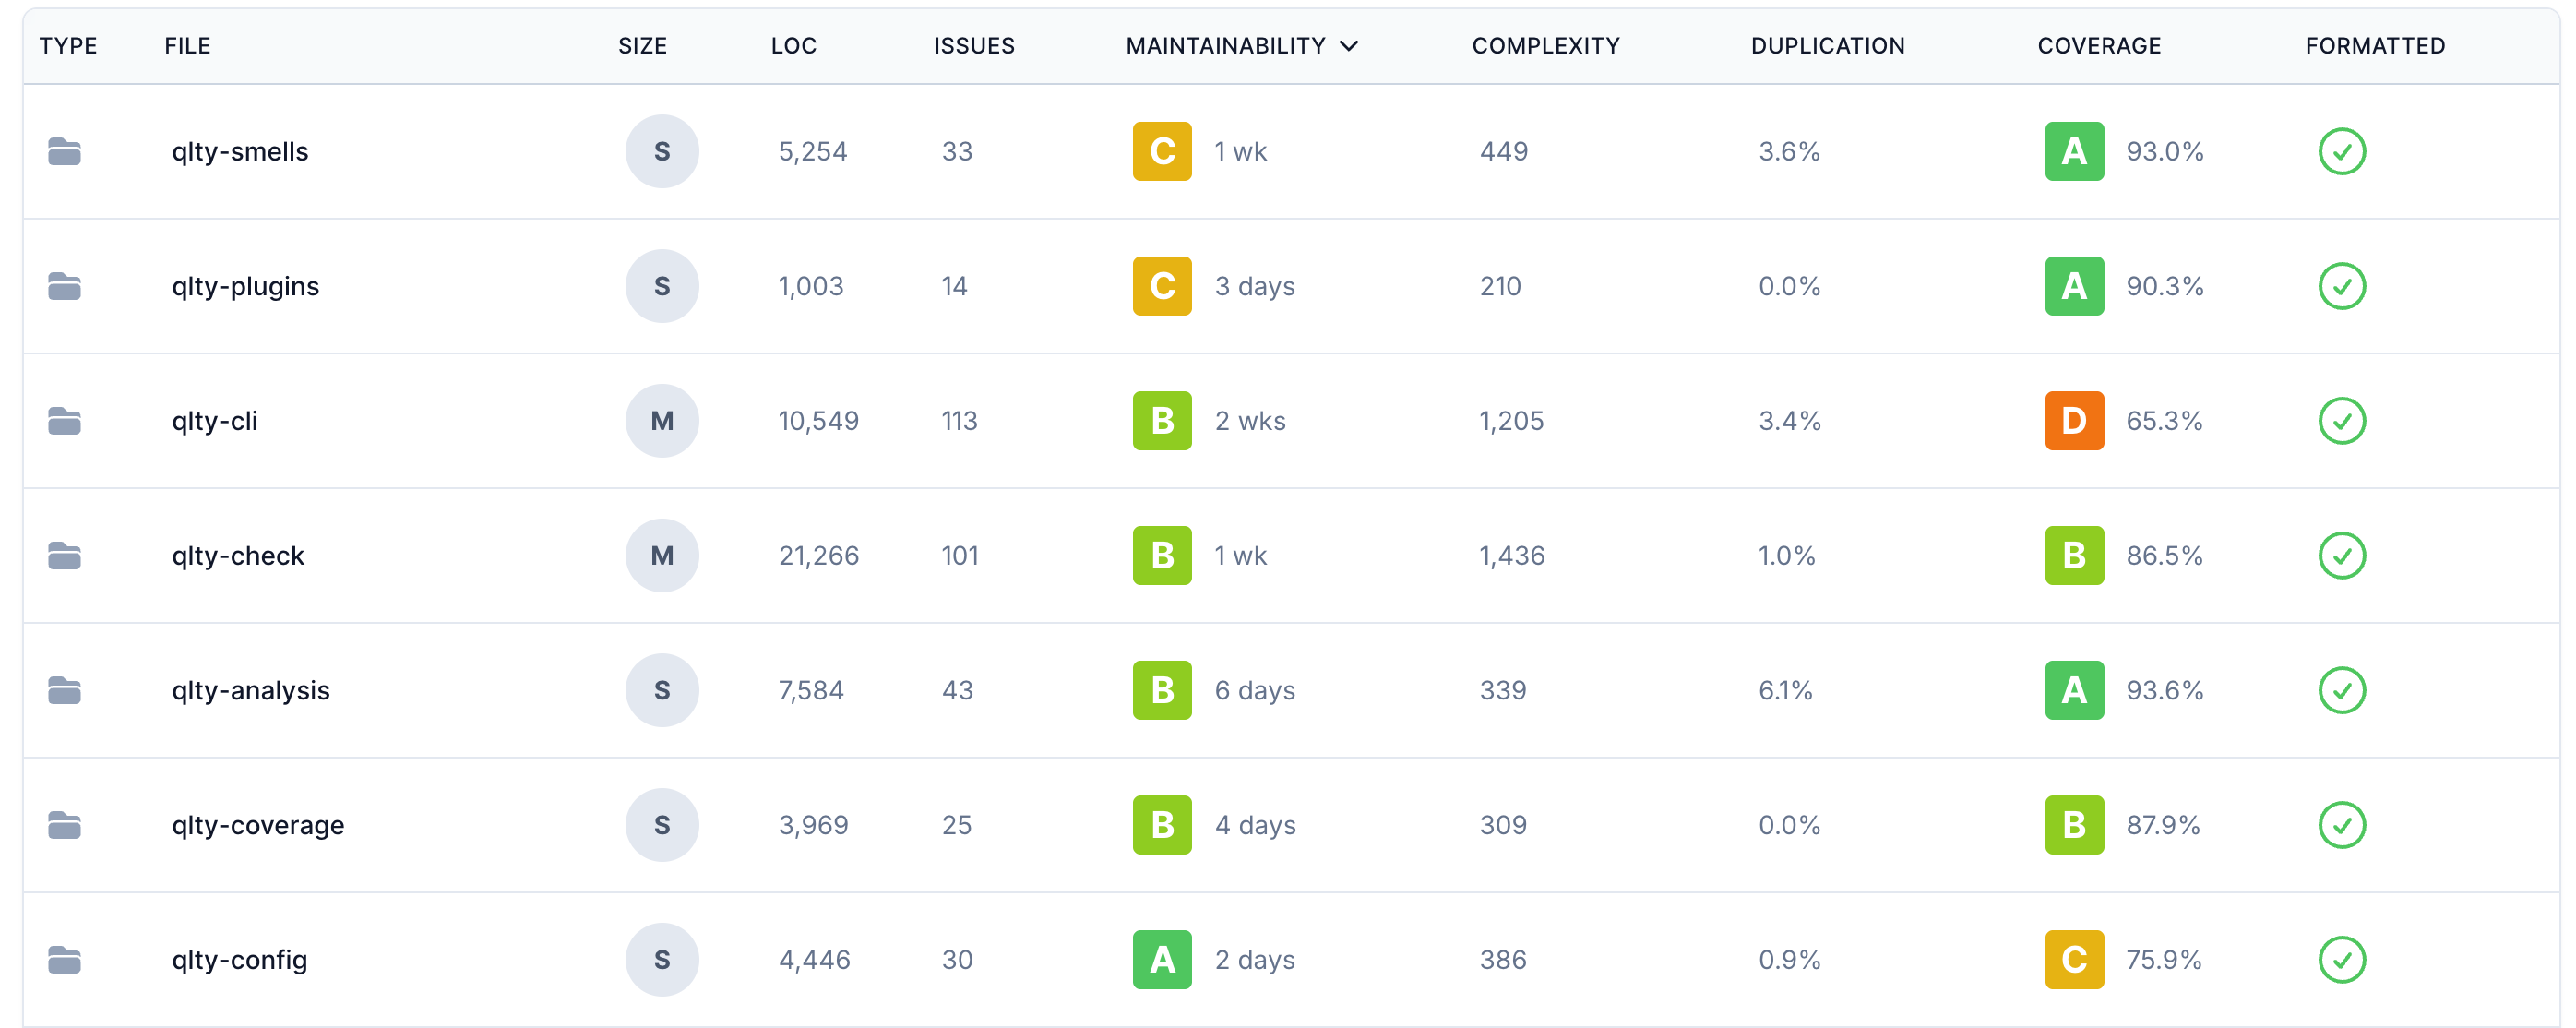Open the qlty-analysis folder link

coord(250,691)
